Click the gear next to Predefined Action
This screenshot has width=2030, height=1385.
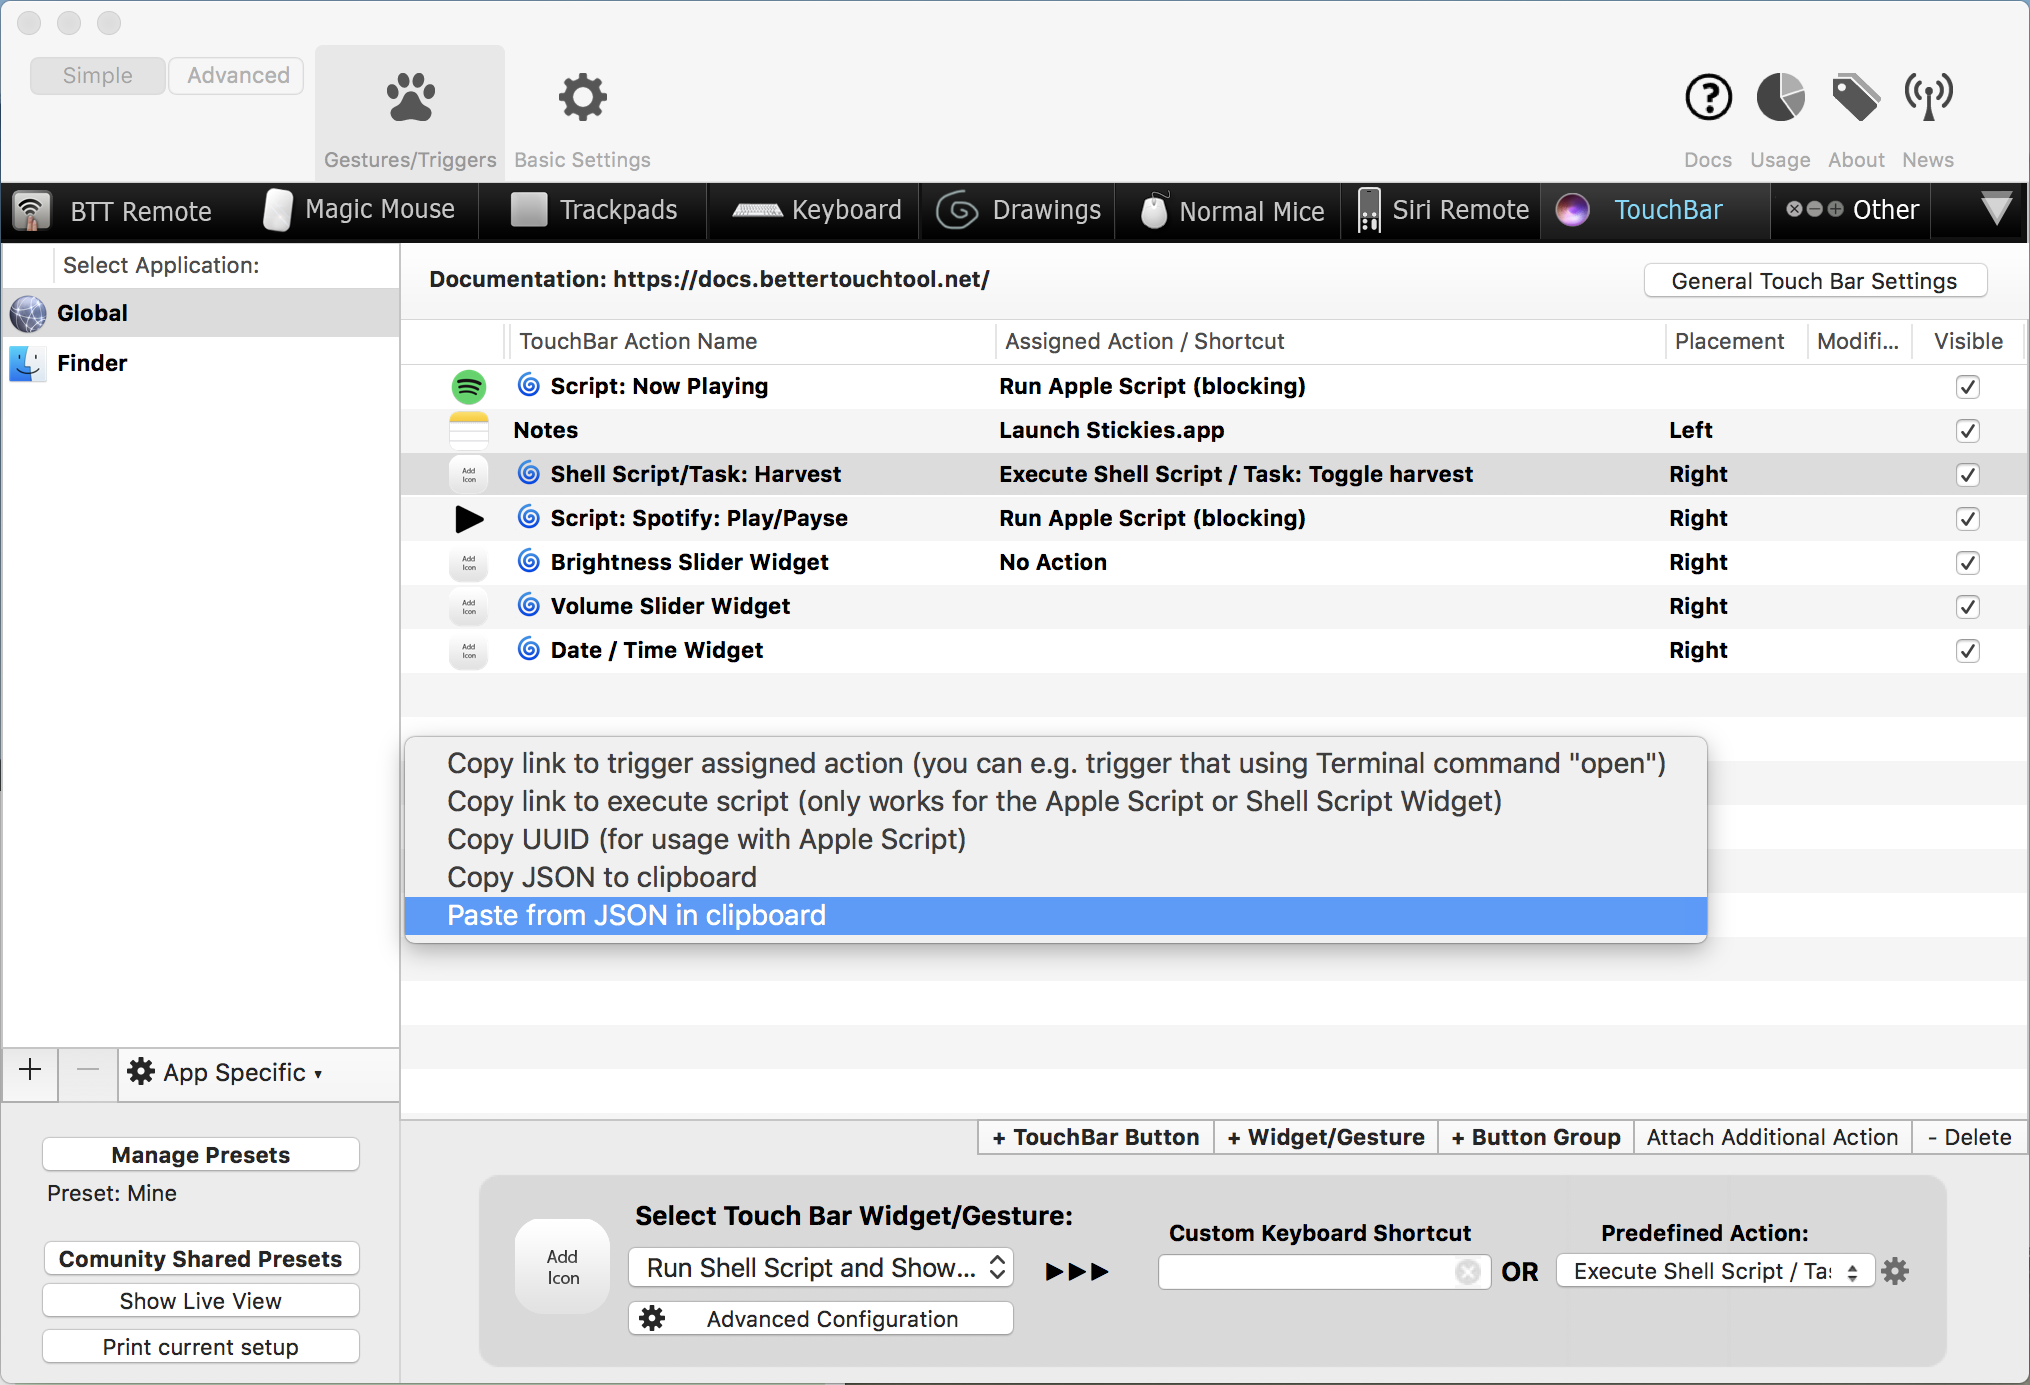1895,1271
